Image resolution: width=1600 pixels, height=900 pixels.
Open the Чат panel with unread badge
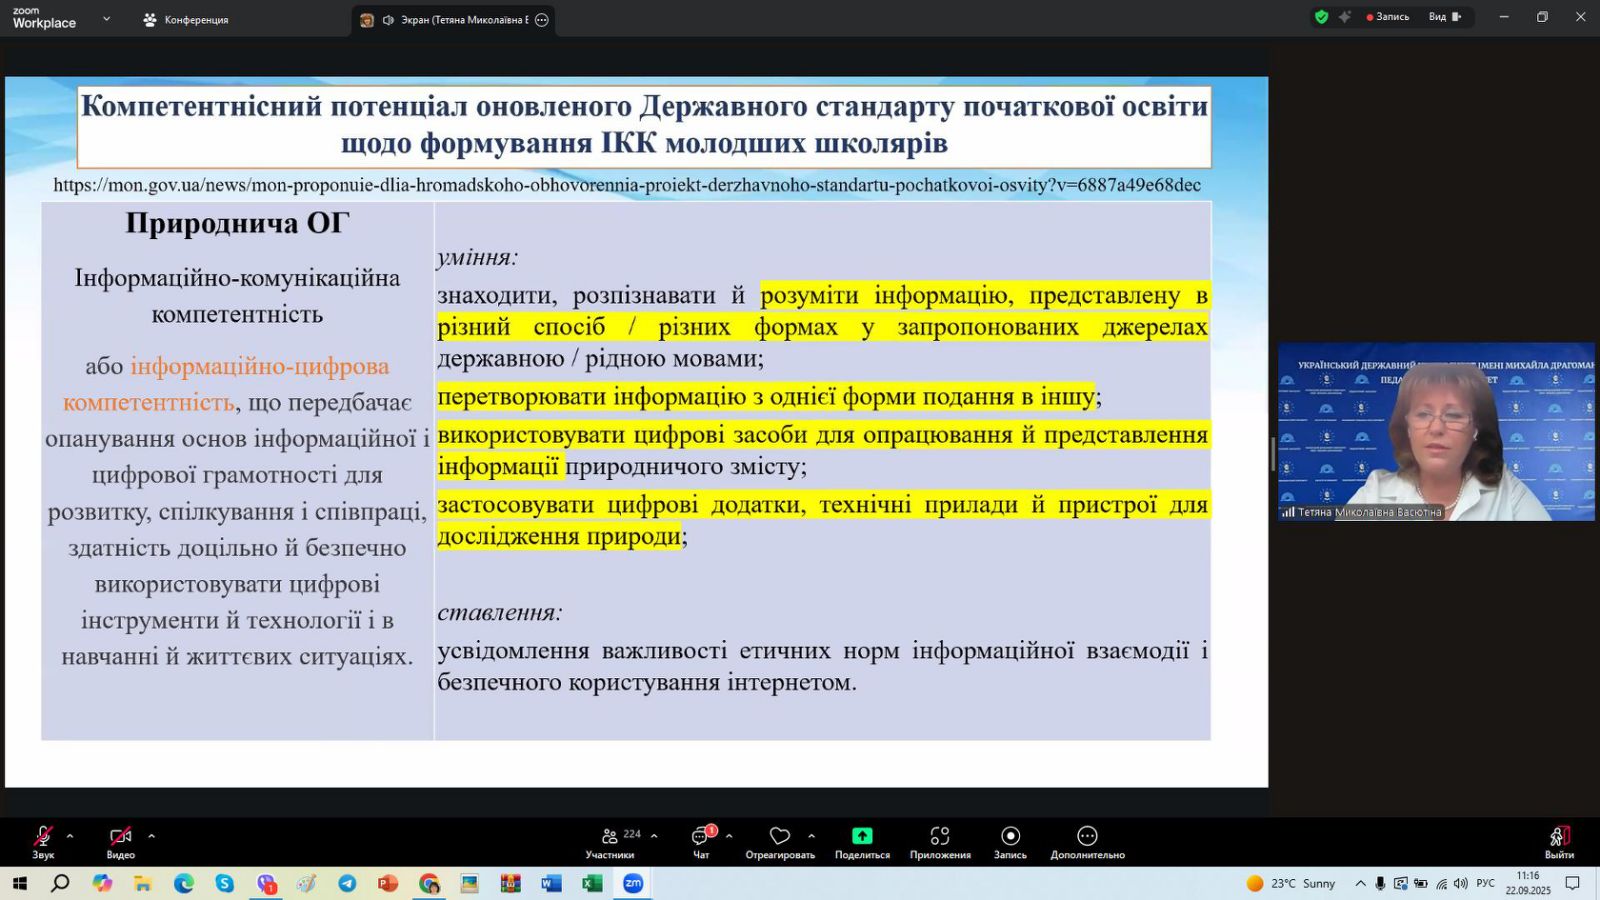click(x=701, y=842)
